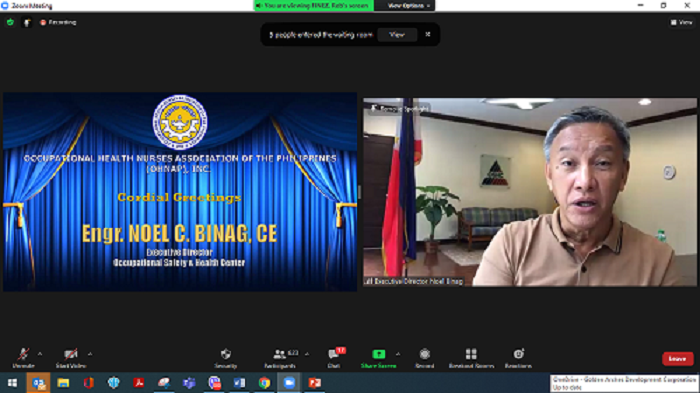Open the Reactions menu
The width and height of the screenshot is (700, 393).
click(518, 358)
